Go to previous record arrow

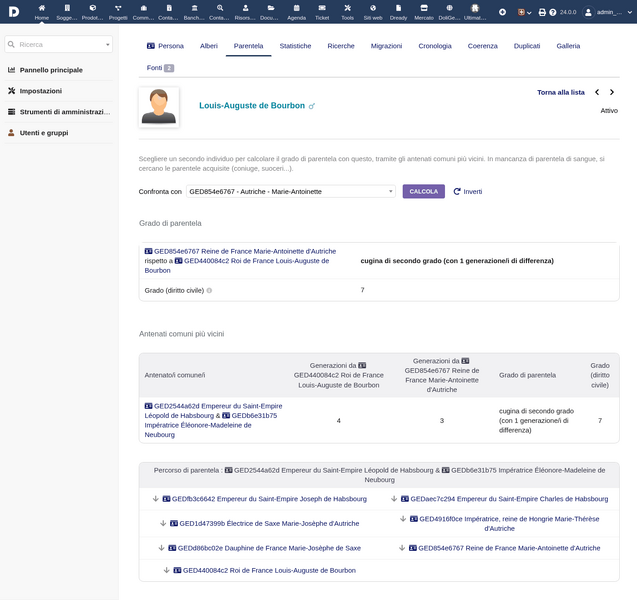pyautogui.click(x=597, y=92)
